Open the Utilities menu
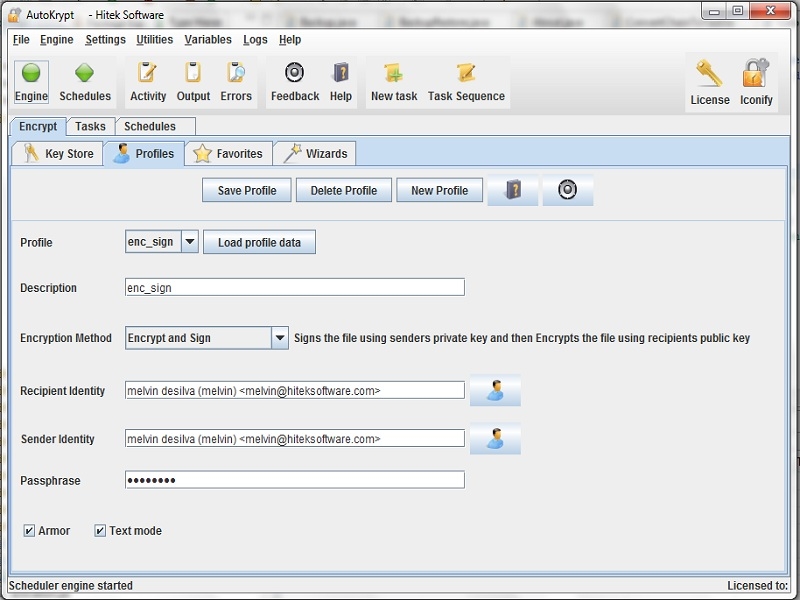Viewport: 800px width, 600px height. click(155, 40)
